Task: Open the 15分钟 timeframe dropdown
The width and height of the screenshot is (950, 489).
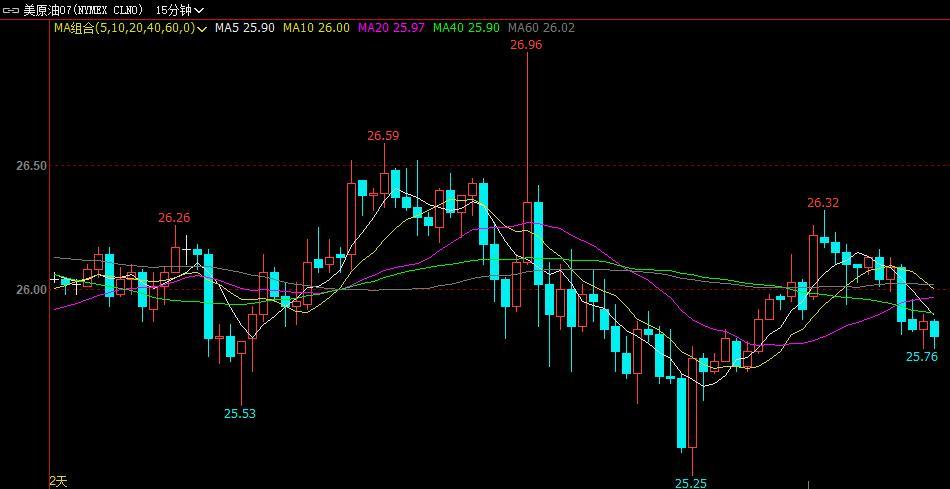Action: tap(179, 10)
